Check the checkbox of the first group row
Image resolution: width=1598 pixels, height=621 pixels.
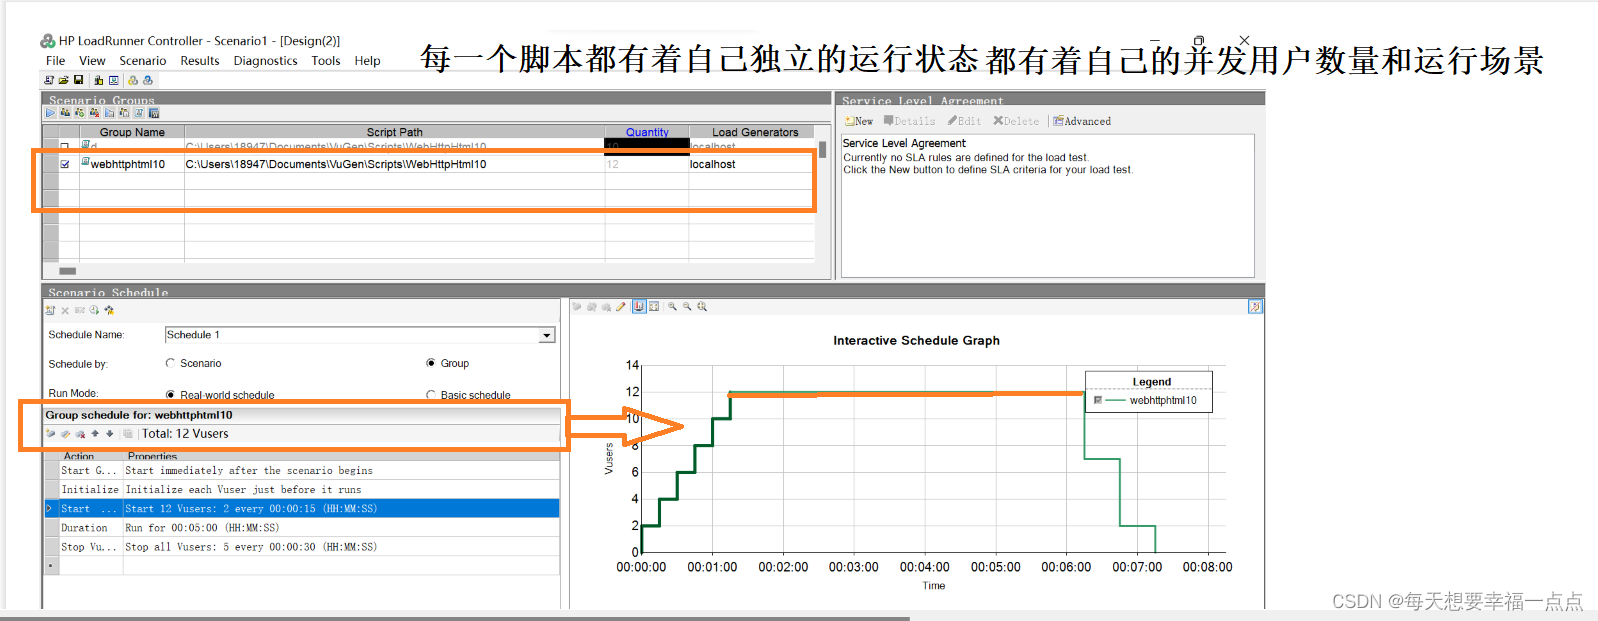pyautogui.click(x=65, y=146)
